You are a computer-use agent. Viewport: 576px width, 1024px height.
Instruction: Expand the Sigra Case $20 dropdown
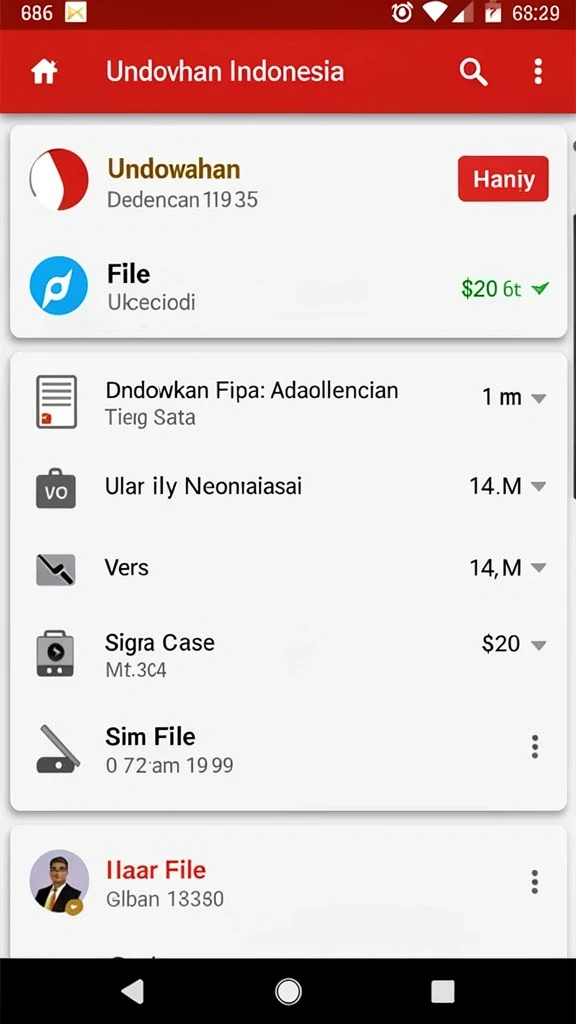538,645
